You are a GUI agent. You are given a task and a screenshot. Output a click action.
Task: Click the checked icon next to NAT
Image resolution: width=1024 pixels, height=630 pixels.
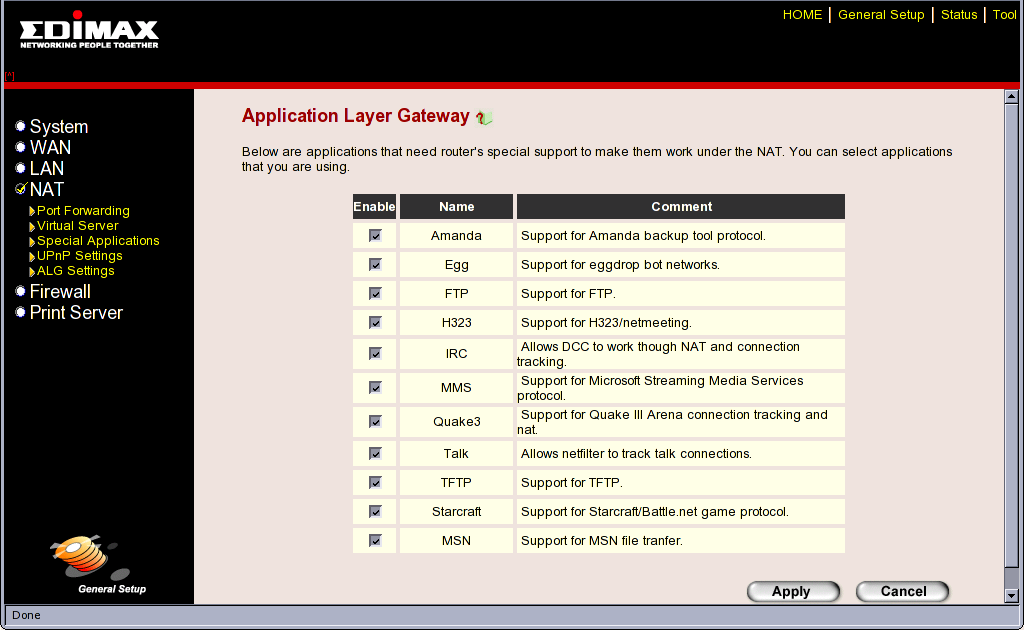20,189
